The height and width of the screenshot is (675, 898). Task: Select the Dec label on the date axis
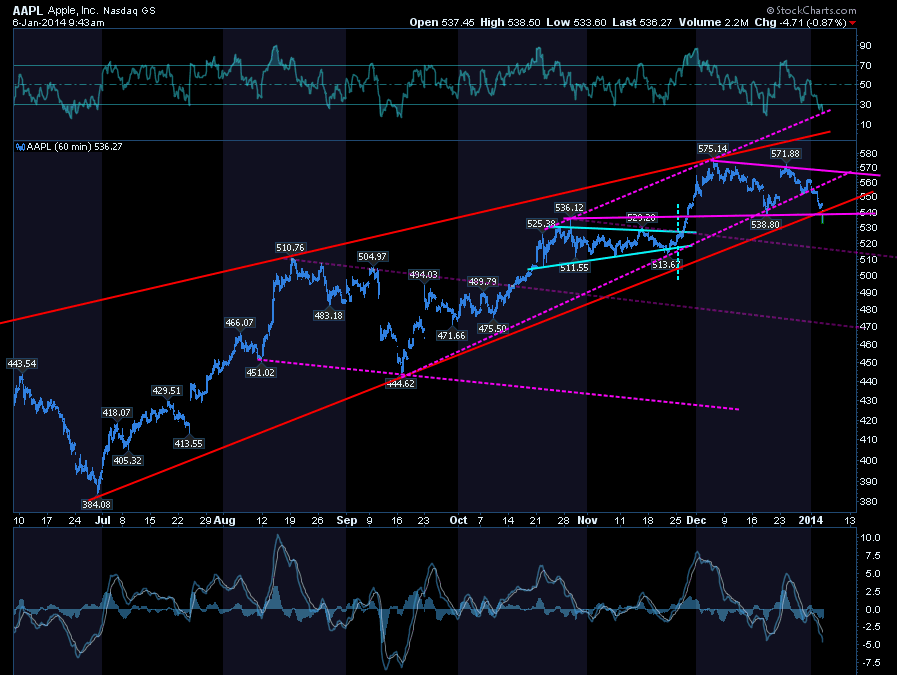(x=696, y=520)
